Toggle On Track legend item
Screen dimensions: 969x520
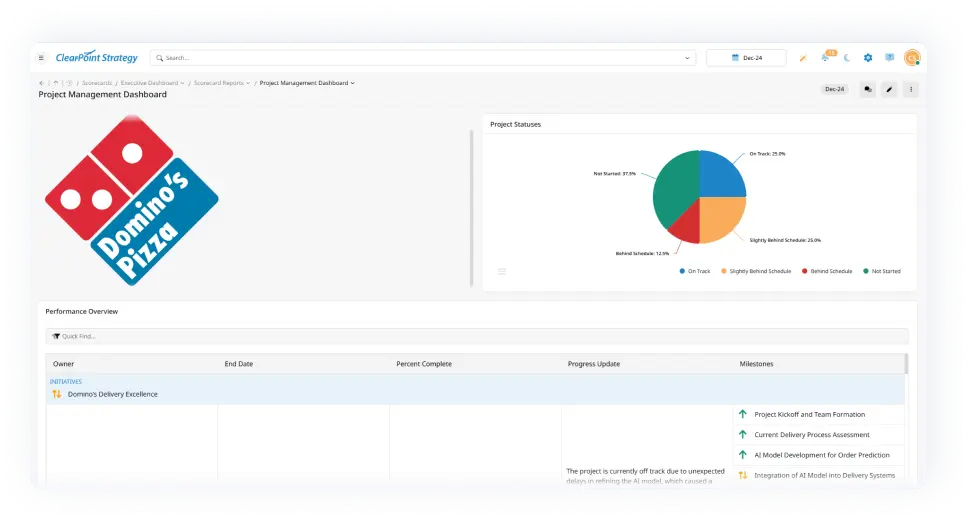(x=695, y=271)
